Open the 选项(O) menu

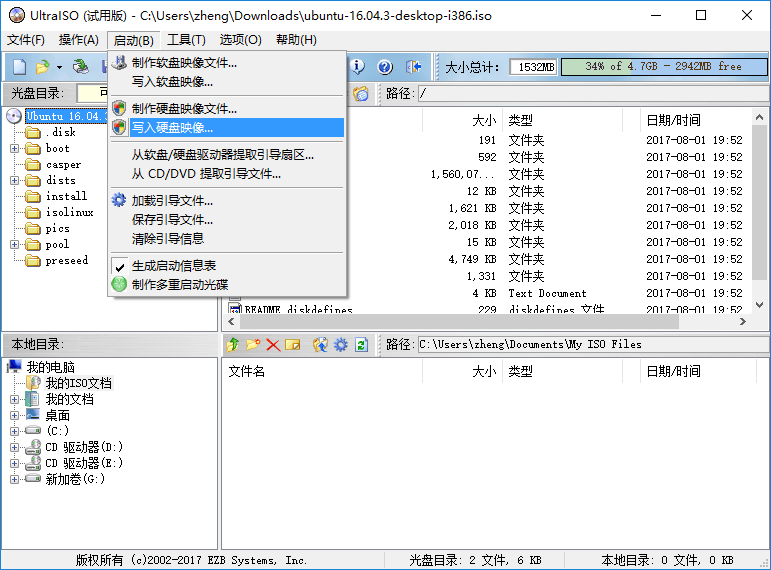pos(240,40)
